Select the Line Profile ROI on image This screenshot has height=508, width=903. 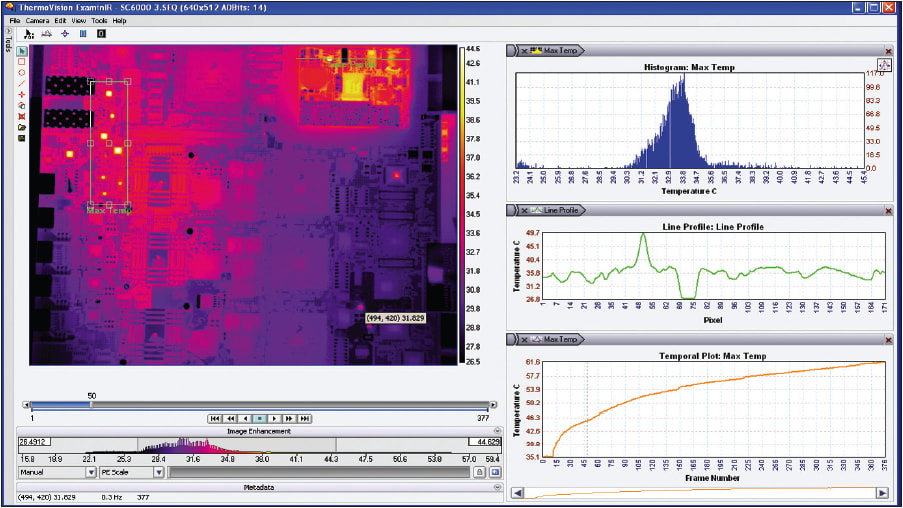coord(352,60)
